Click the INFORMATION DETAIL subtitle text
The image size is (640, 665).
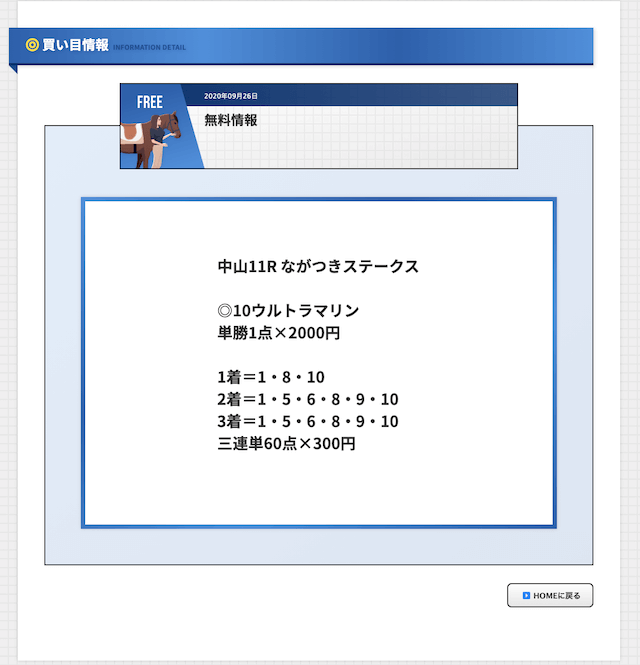tap(149, 48)
